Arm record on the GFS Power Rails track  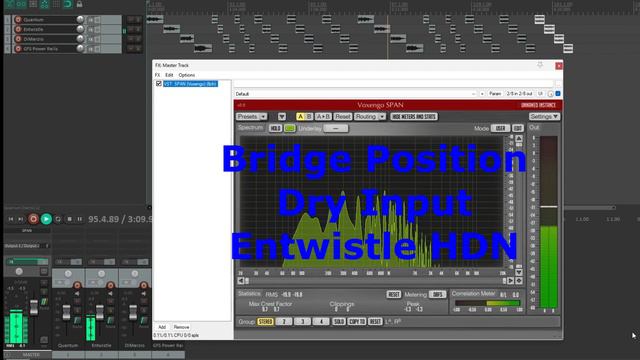click(x=18, y=49)
